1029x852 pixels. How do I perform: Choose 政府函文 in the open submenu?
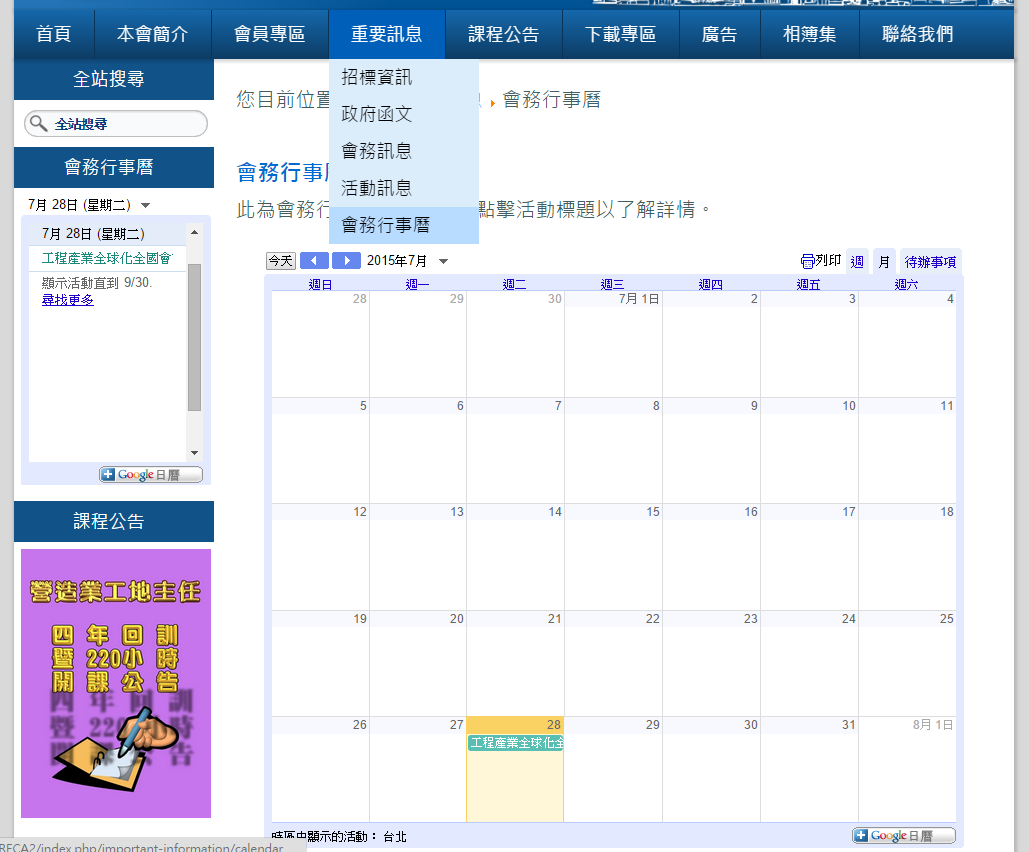click(376, 114)
